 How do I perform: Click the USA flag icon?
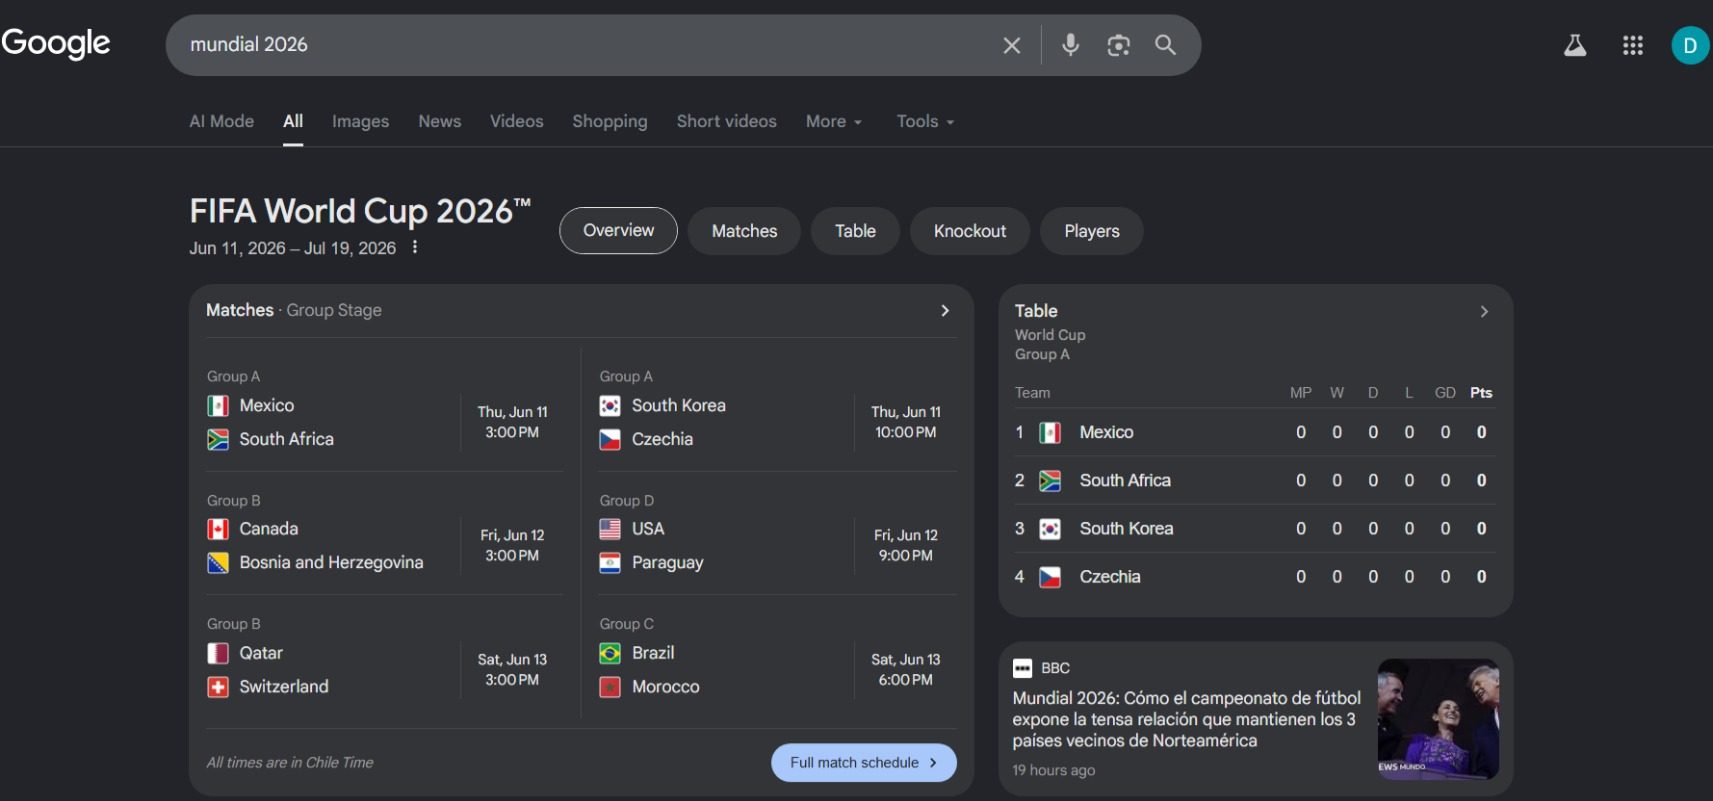coord(610,529)
